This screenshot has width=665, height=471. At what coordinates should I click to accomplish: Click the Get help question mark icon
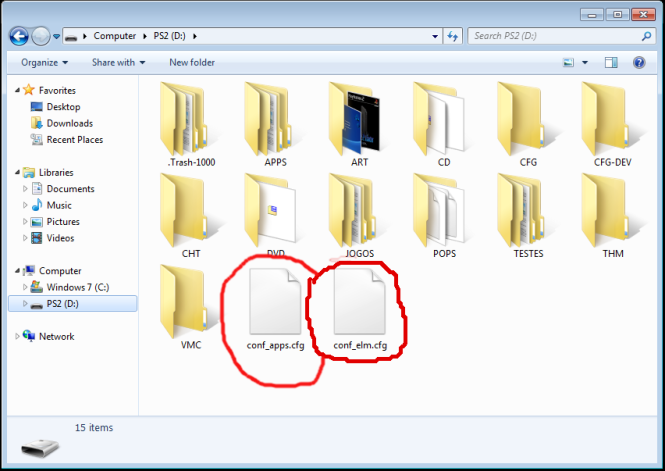coord(641,62)
